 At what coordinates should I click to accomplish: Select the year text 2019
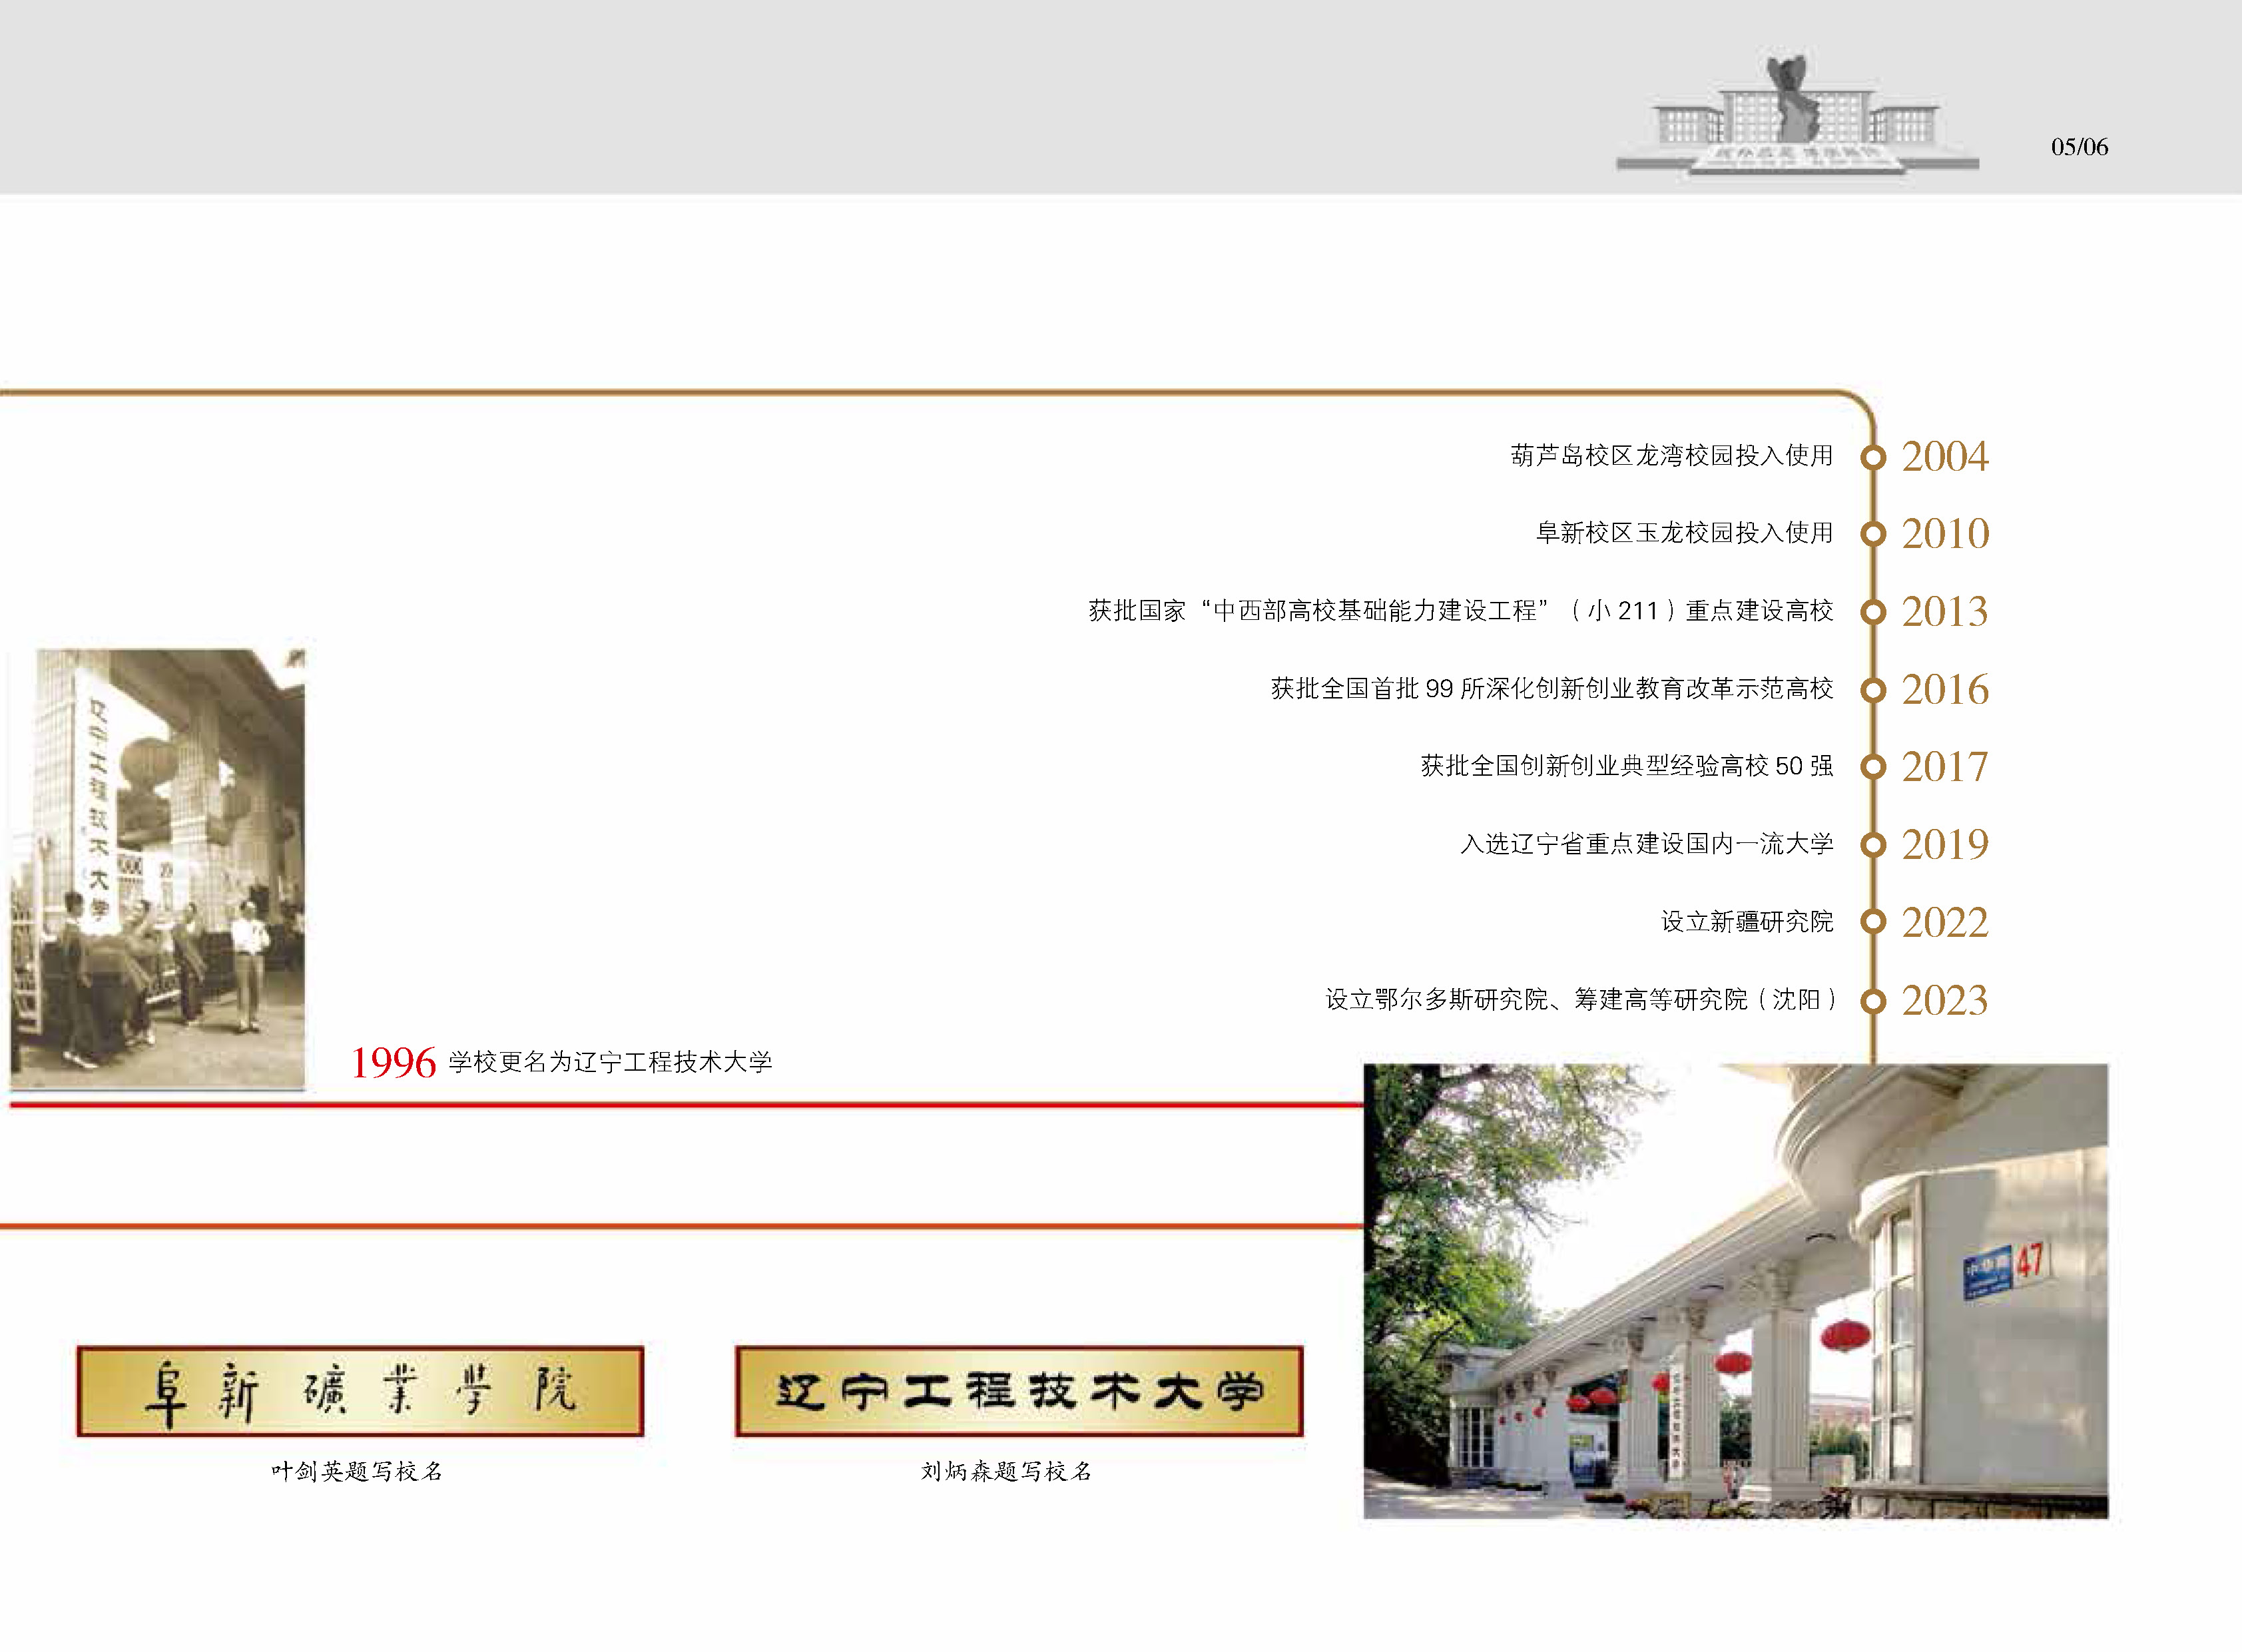[1945, 845]
